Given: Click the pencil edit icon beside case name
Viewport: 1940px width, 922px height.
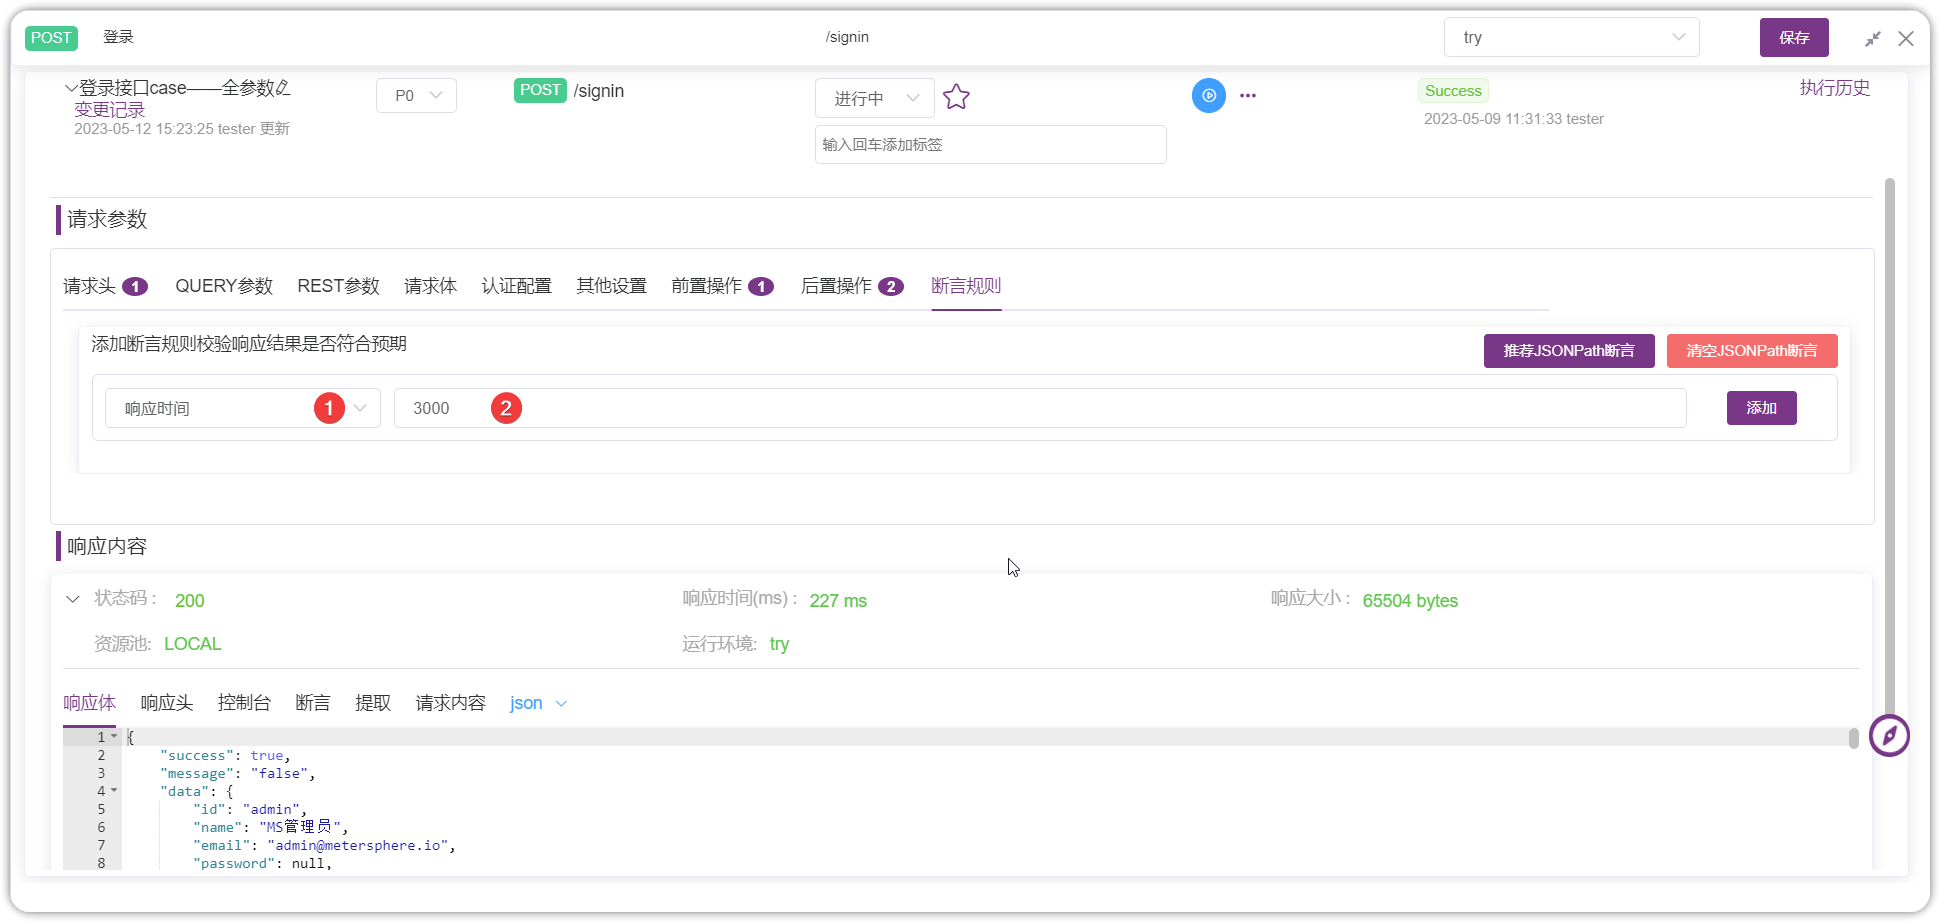Looking at the screenshot, I should point(283,88).
